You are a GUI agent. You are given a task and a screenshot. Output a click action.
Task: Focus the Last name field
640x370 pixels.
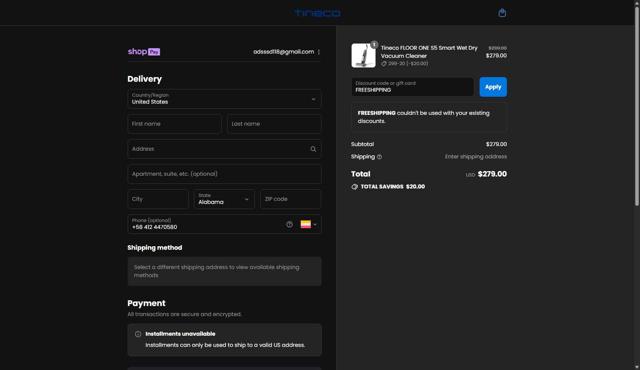274,124
